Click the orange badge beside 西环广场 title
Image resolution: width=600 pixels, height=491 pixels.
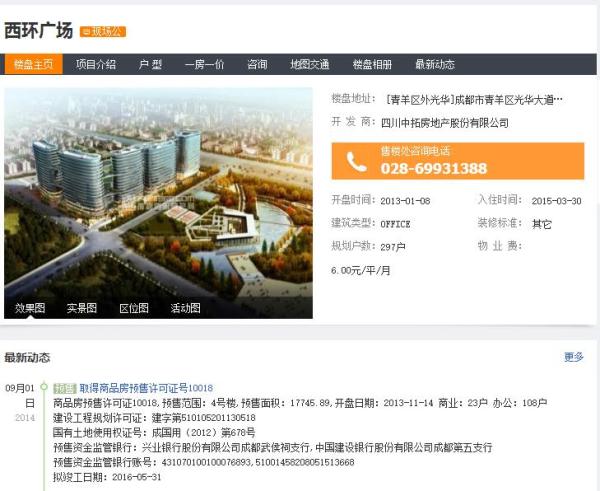point(103,31)
